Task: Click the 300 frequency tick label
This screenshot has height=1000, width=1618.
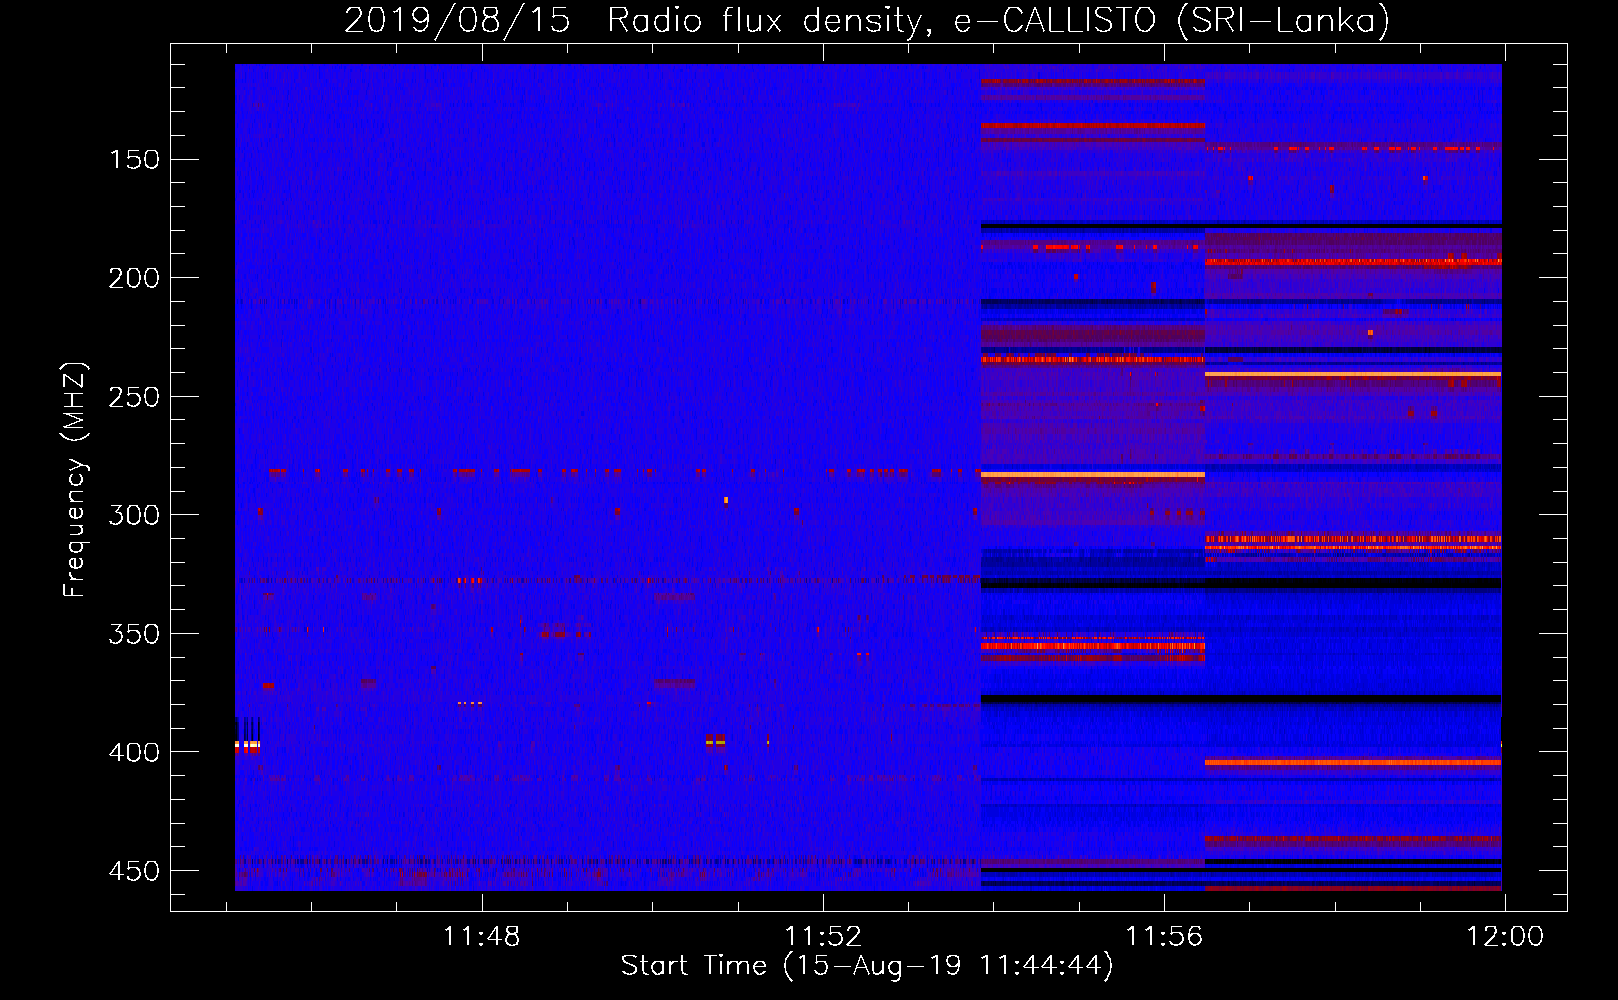Action: click(x=134, y=515)
